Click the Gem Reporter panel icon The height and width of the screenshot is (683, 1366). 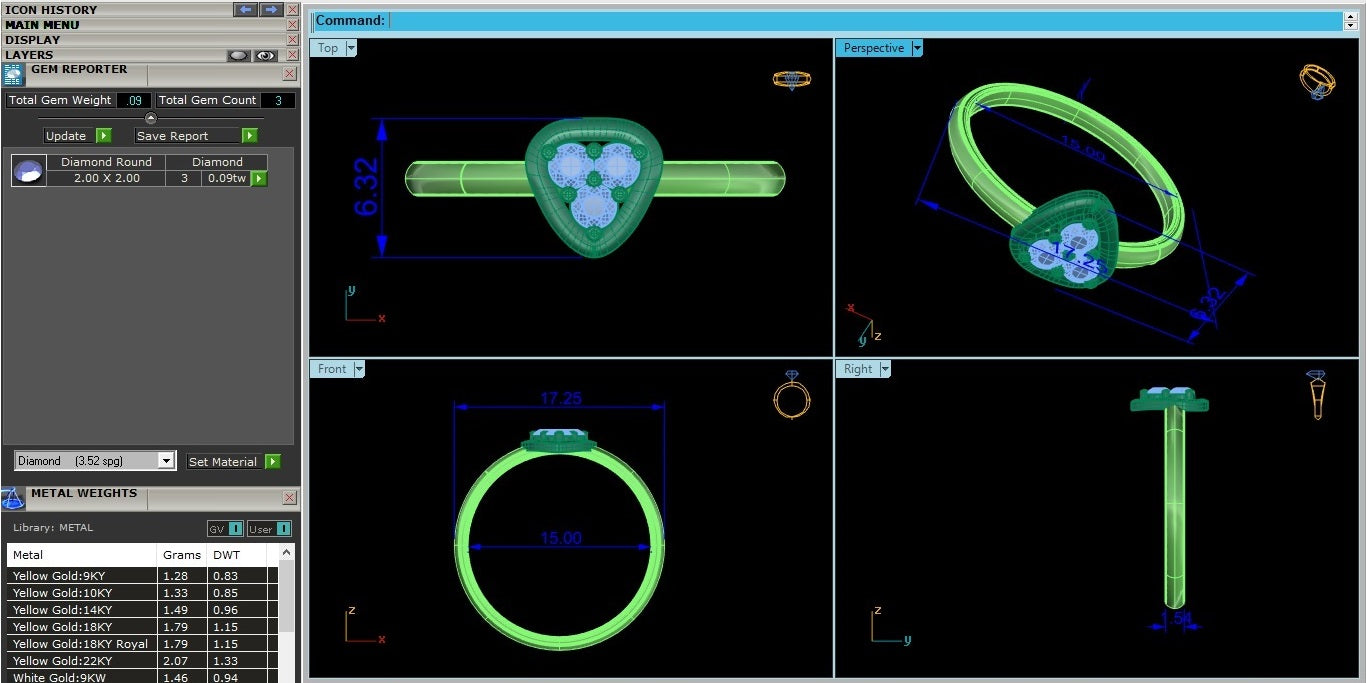pyautogui.click(x=14, y=74)
